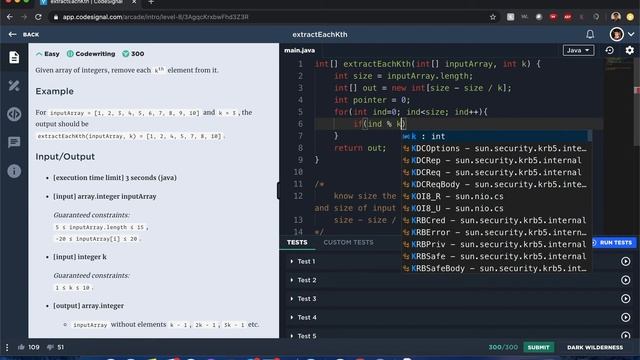Click the 300/300 score text

(503, 347)
